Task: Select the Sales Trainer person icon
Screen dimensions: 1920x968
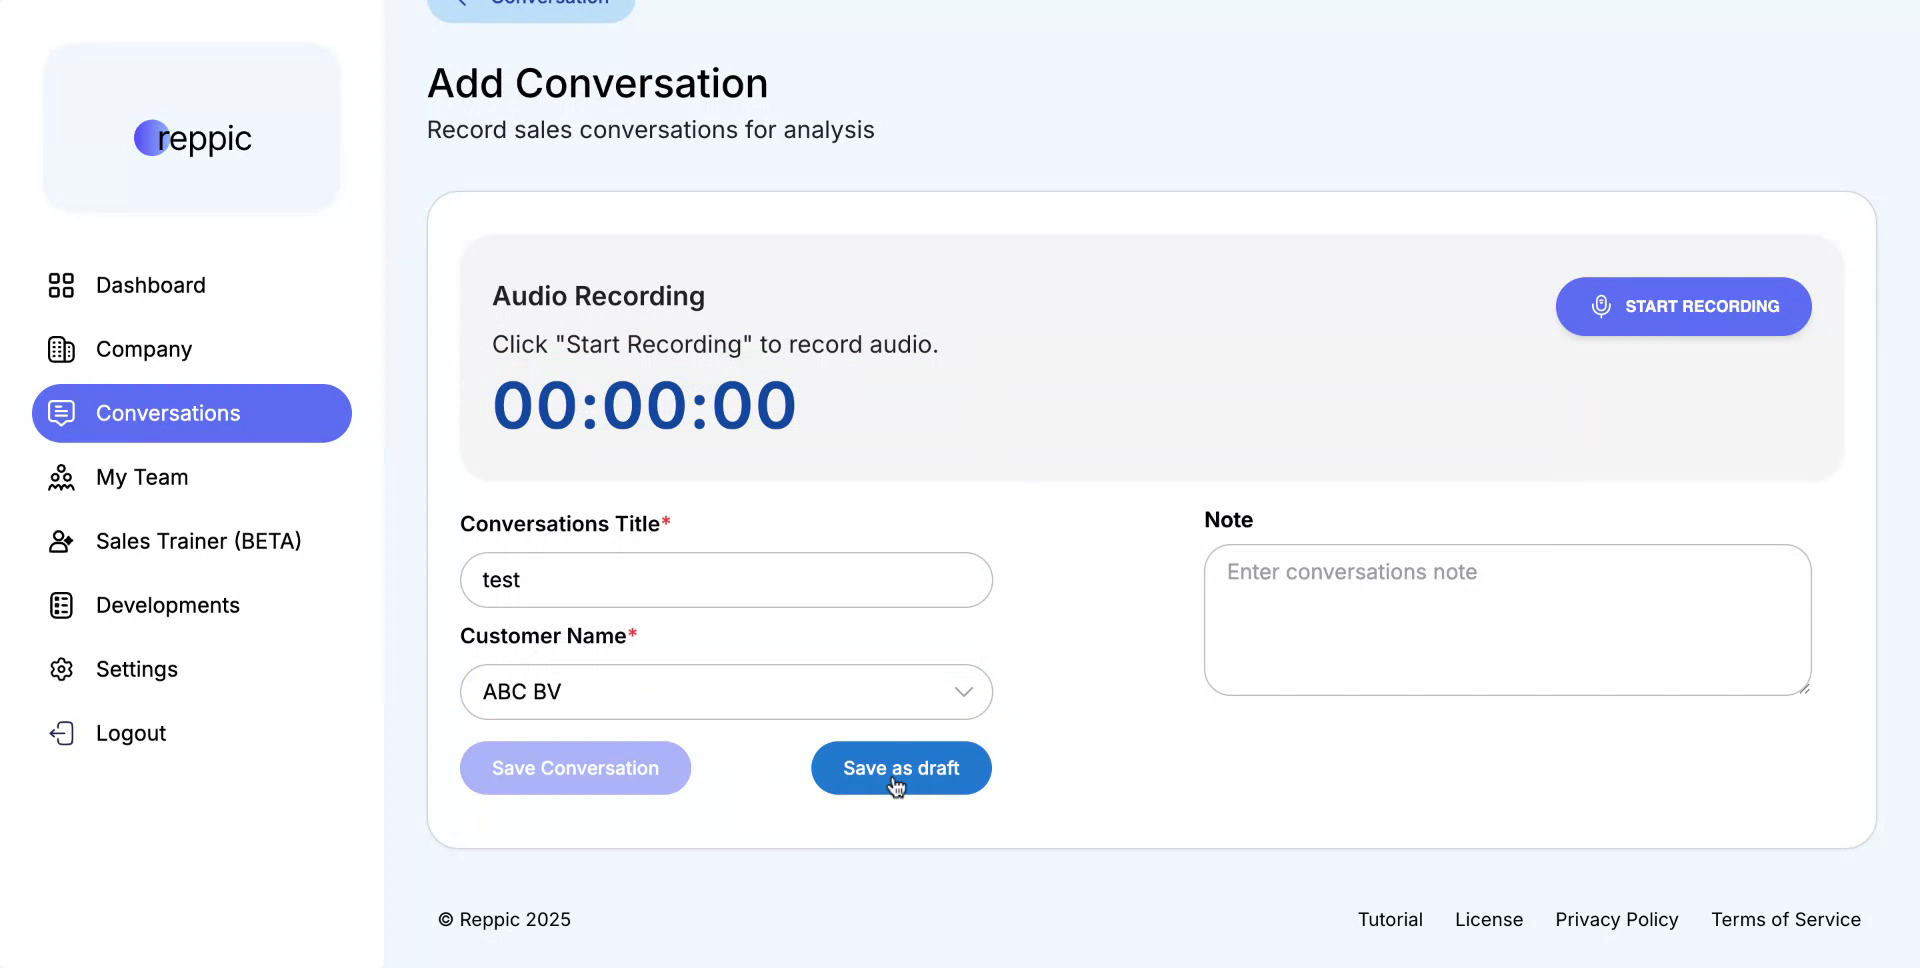Action: (x=61, y=541)
